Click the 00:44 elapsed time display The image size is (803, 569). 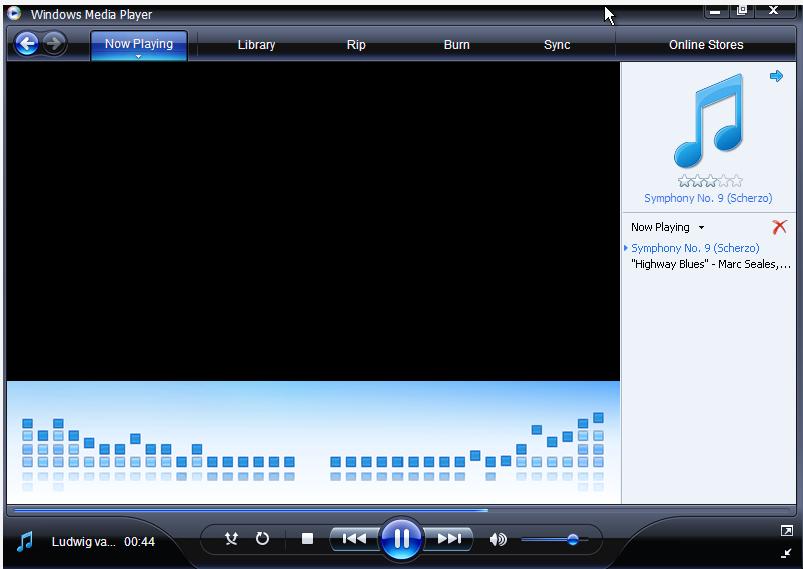click(x=139, y=541)
